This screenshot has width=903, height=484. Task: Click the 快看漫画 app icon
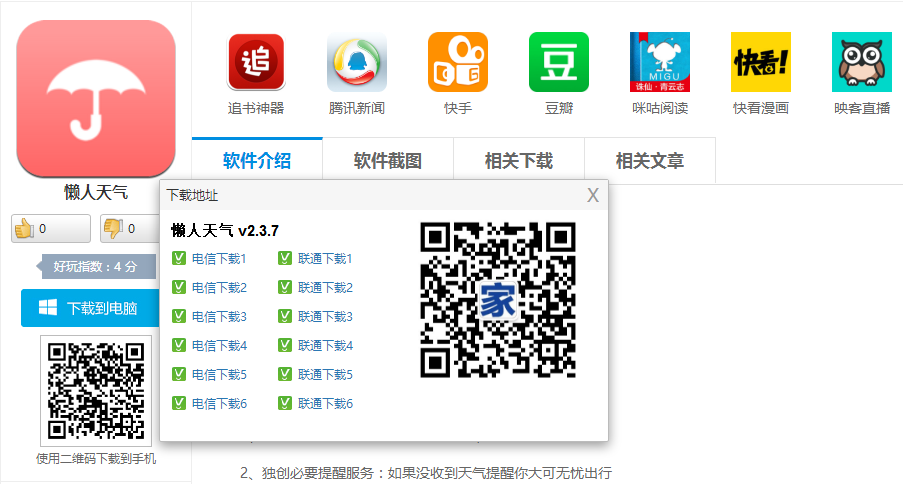[760, 62]
